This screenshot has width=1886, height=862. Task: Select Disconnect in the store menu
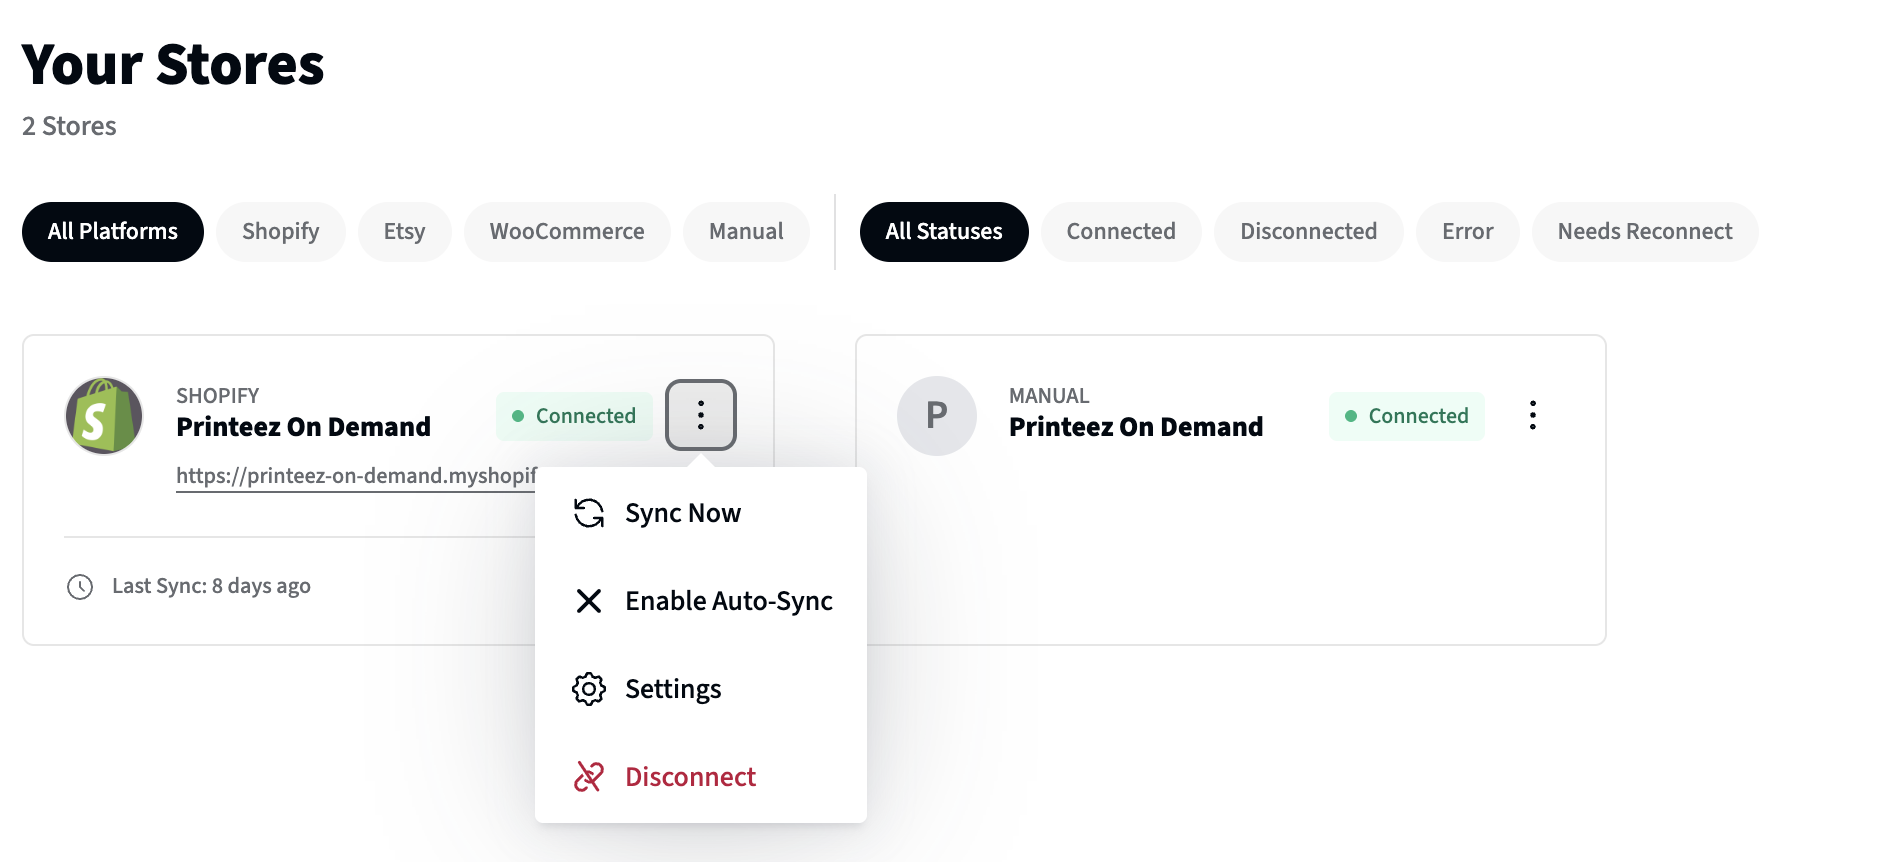tap(701, 777)
